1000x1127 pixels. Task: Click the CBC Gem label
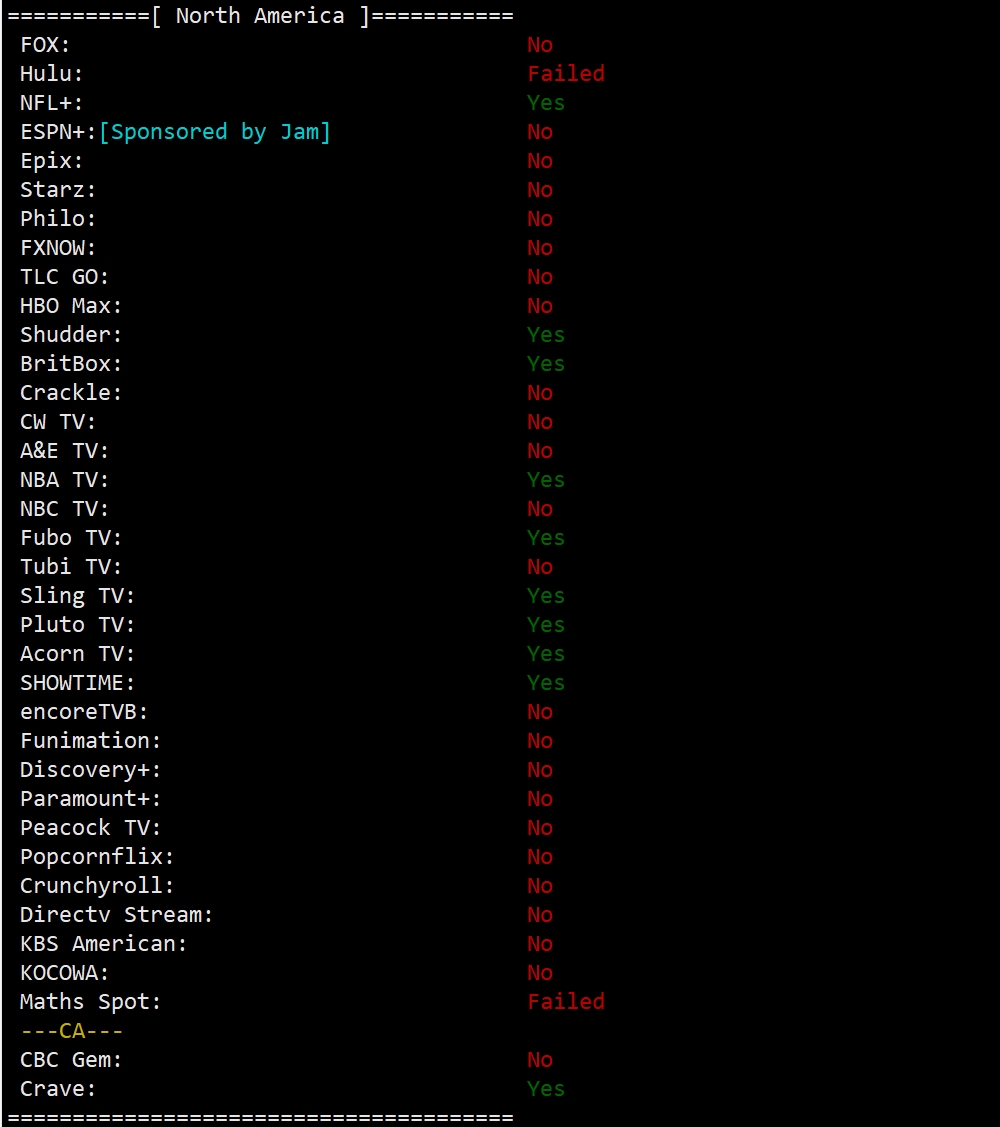71,1060
